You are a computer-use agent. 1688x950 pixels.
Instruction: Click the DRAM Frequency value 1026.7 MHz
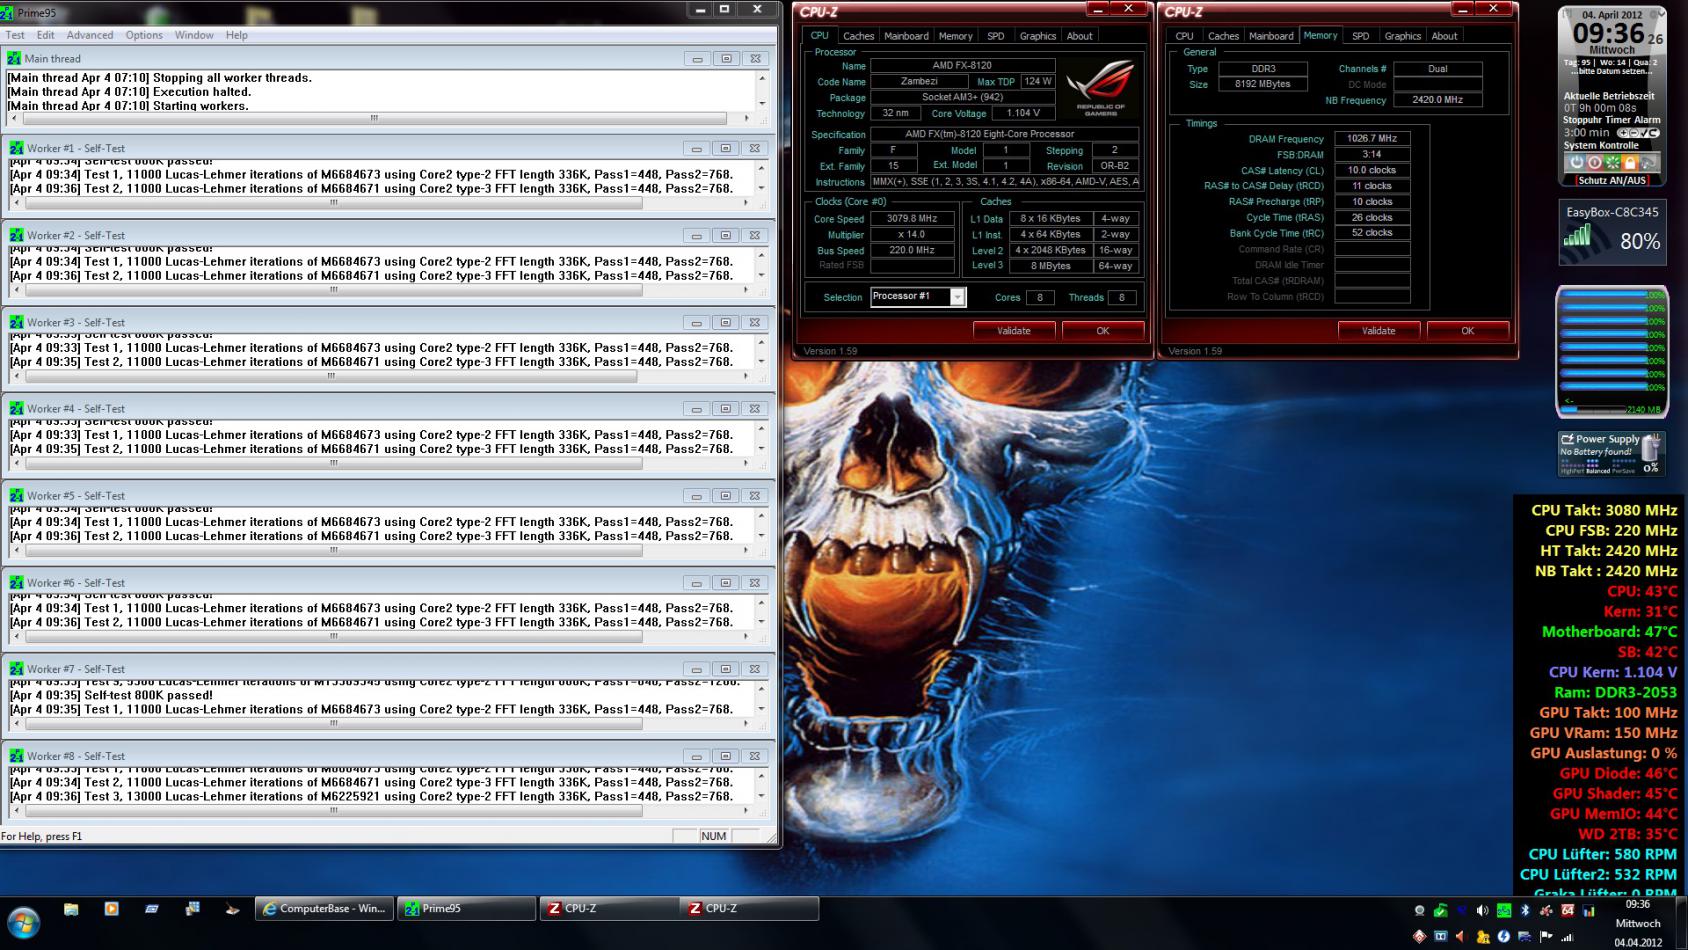click(x=1372, y=138)
